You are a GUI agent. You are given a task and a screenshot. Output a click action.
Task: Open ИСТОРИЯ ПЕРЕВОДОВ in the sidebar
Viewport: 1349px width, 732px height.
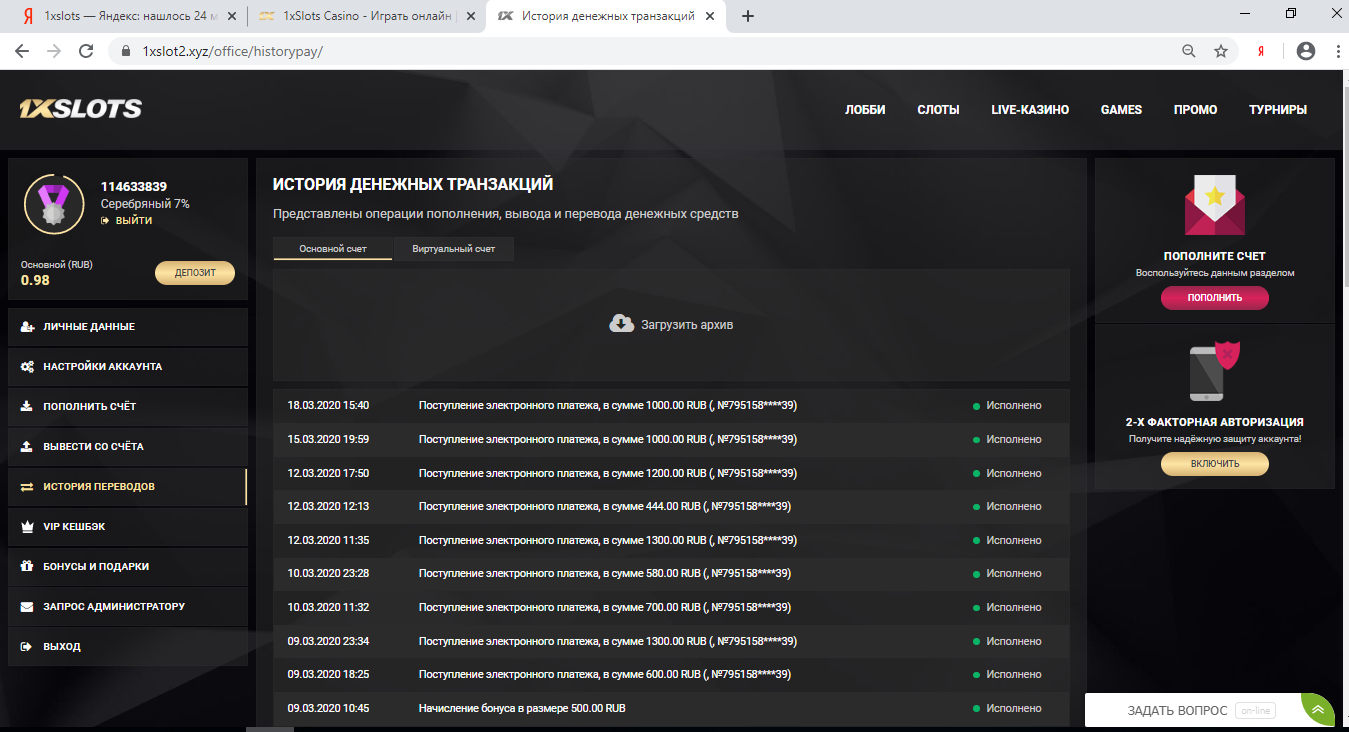pyautogui.click(x=127, y=487)
